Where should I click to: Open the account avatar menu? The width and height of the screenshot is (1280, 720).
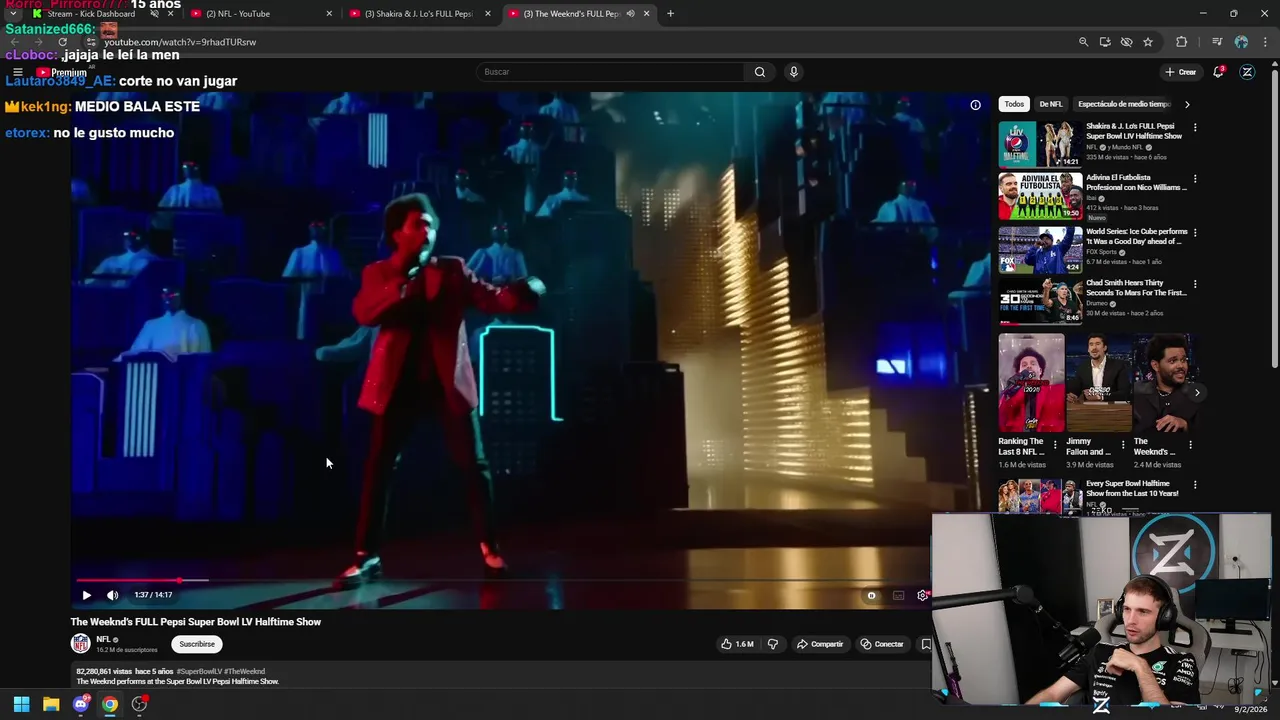tap(1247, 72)
